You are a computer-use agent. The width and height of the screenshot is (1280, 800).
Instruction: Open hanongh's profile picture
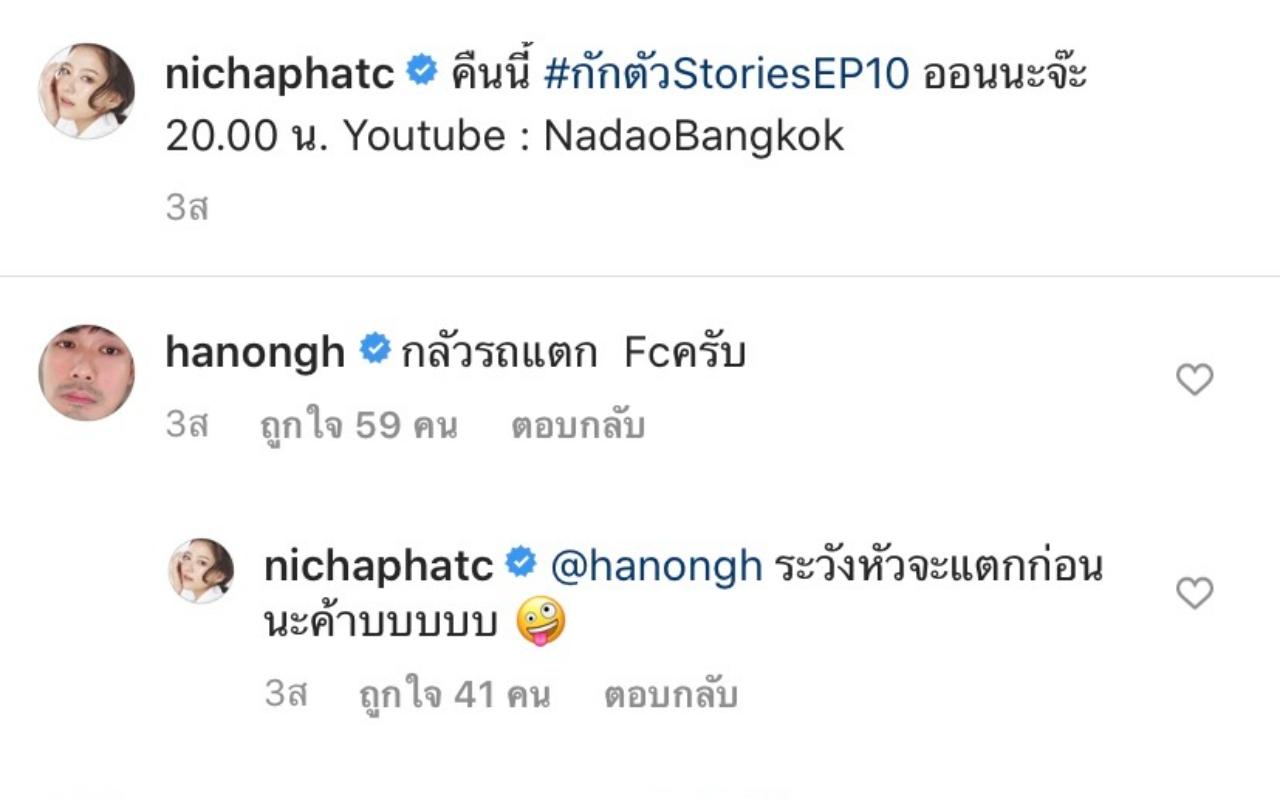pos(86,372)
